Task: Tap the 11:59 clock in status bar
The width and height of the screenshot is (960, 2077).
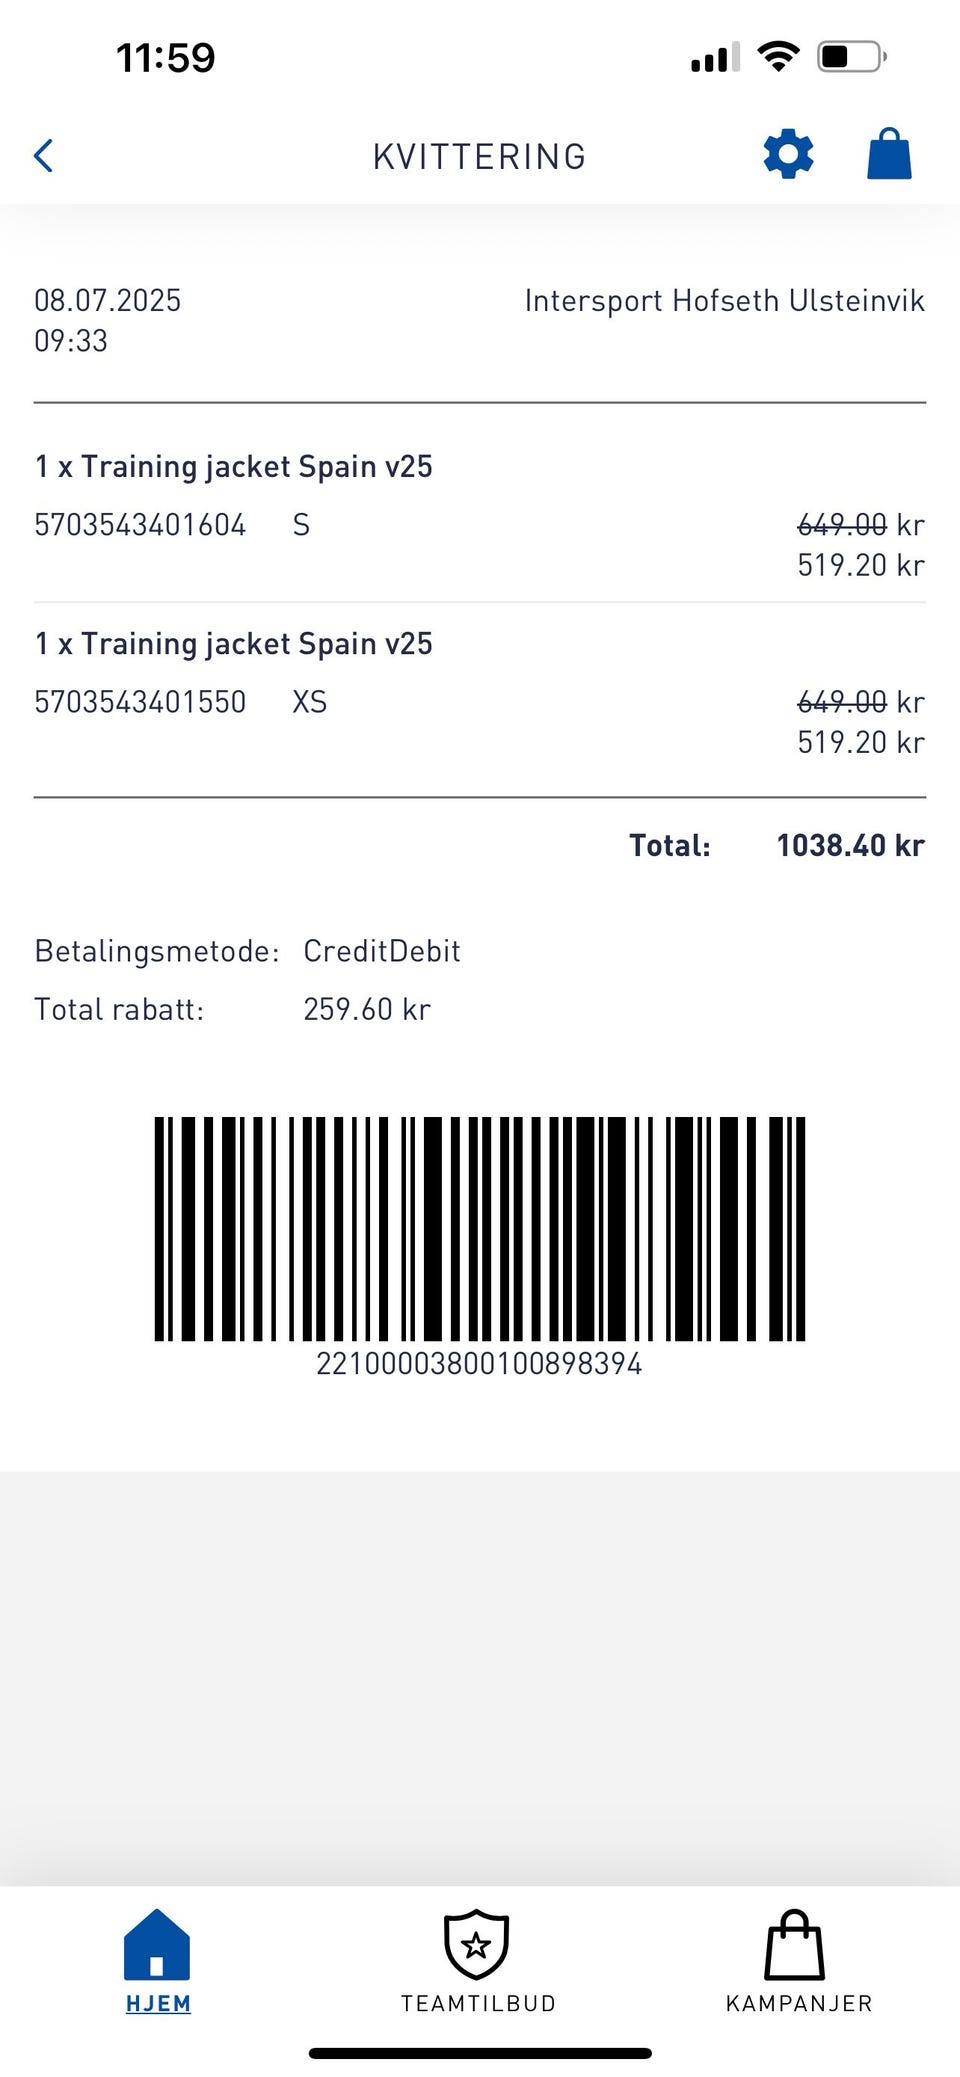Action: click(166, 58)
